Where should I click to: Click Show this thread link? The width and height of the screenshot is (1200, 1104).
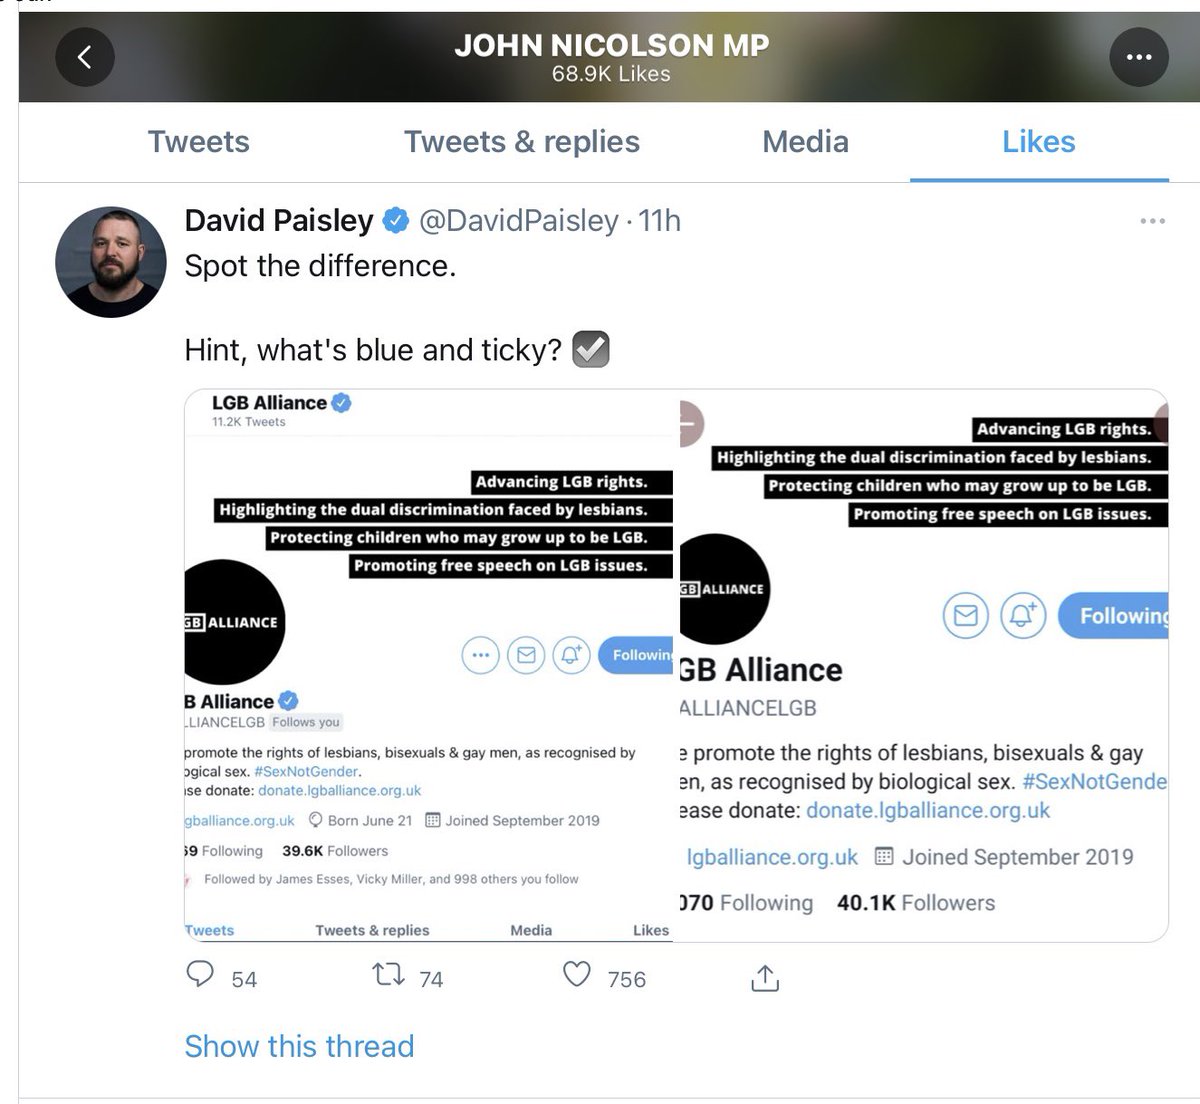(299, 1046)
